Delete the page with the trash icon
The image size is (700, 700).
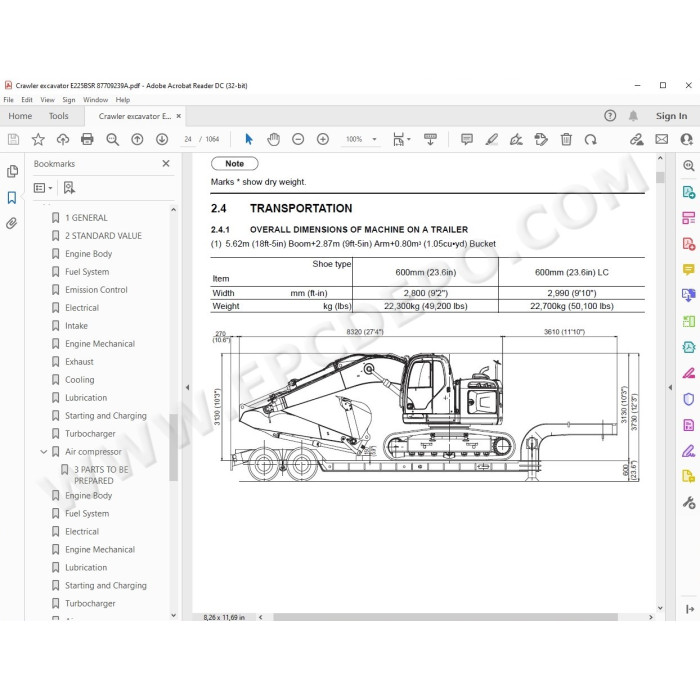[x=566, y=139]
